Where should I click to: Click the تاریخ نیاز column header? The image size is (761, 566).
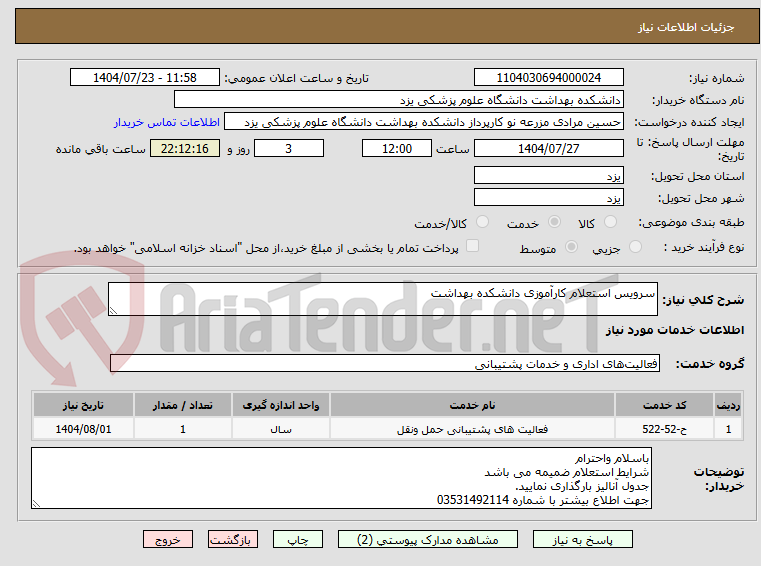click(x=83, y=405)
